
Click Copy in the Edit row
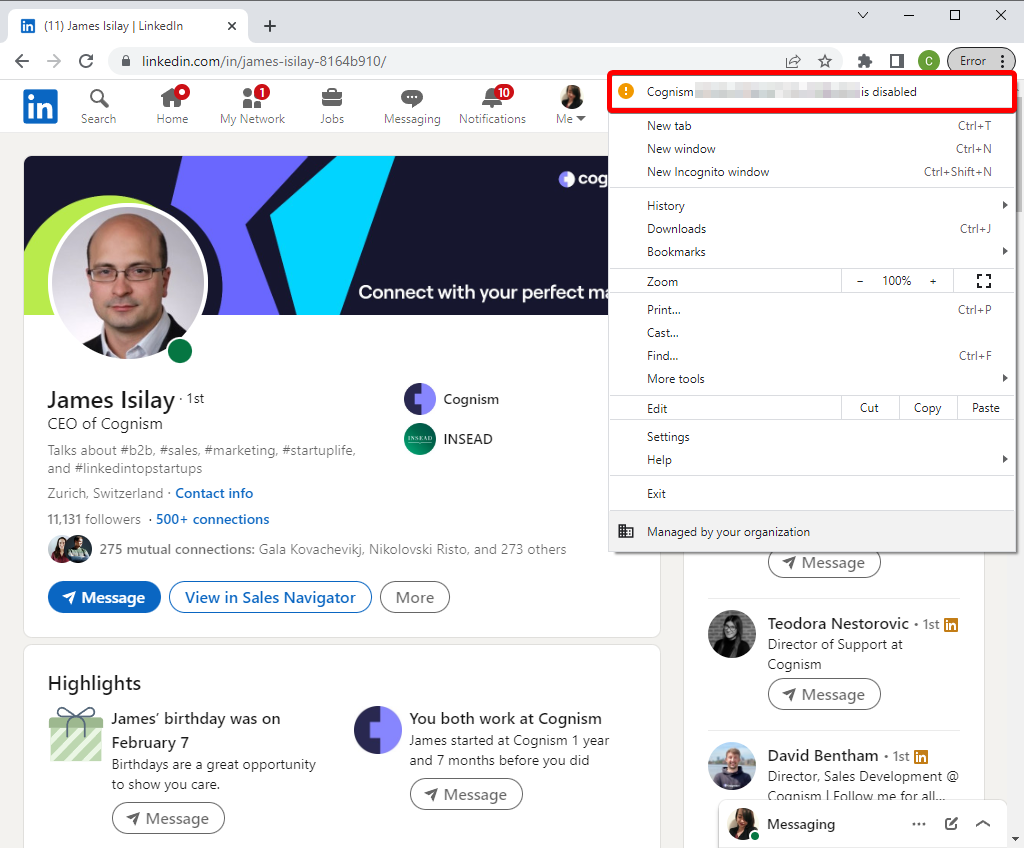pos(927,408)
